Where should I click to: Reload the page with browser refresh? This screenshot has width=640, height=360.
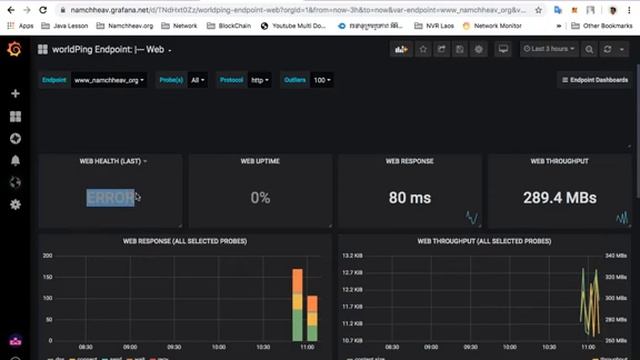(43, 10)
